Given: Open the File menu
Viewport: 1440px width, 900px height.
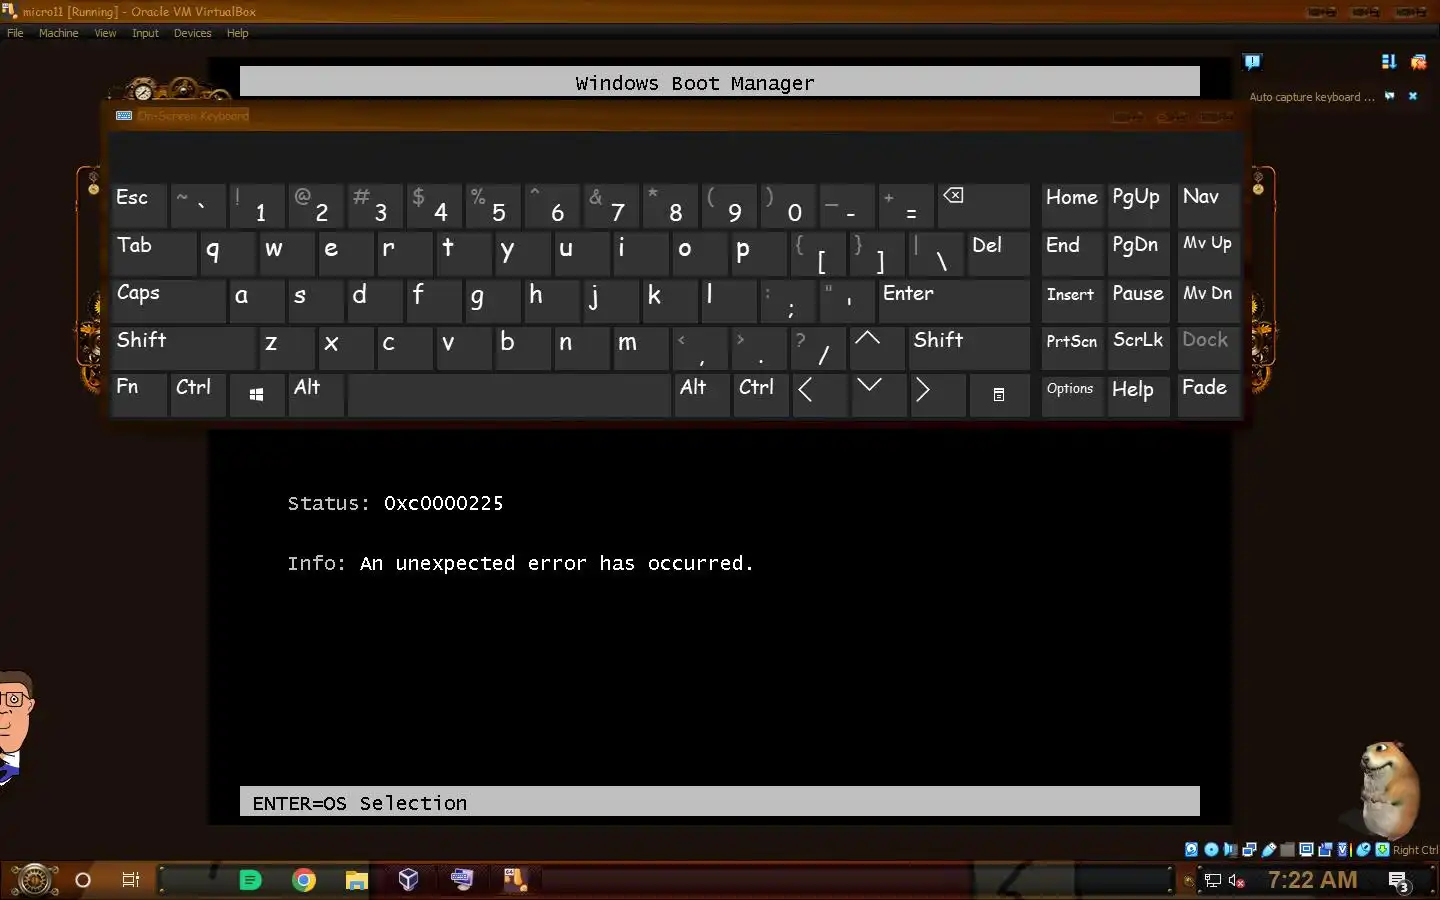Looking at the screenshot, I should tap(15, 33).
